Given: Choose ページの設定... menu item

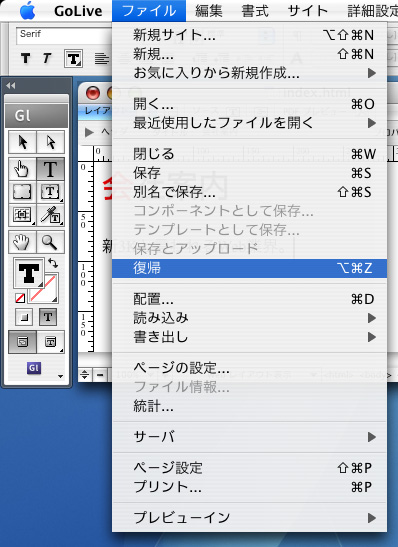Looking at the screenshot, I should point(249,368).
